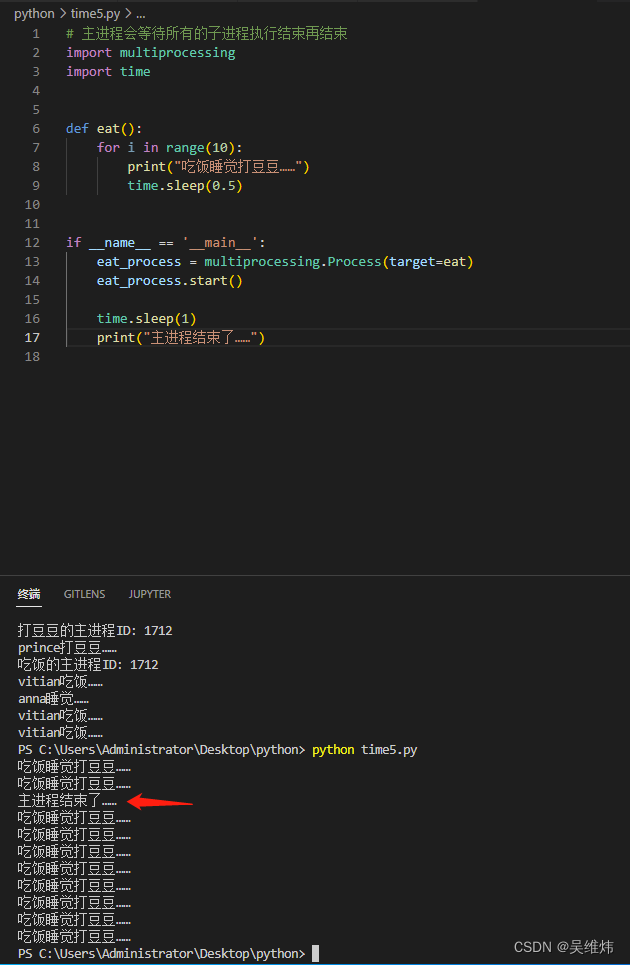Click the time5.py breadcrumb item
The height and width of the screenshot is (965, 630).
95,14
